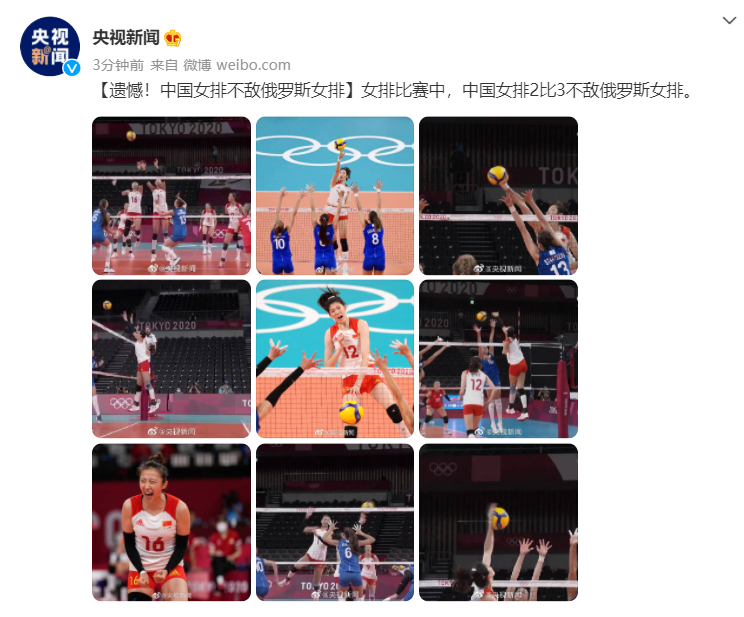Image resolution: width=744 pixels, height=617 pixels.
Task: Open photo with blue jersey number 6
Action: [335, 522]
